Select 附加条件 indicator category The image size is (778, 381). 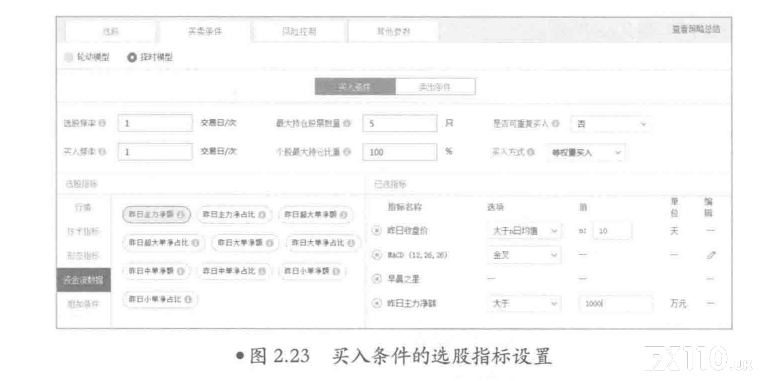tap(83, 304)
